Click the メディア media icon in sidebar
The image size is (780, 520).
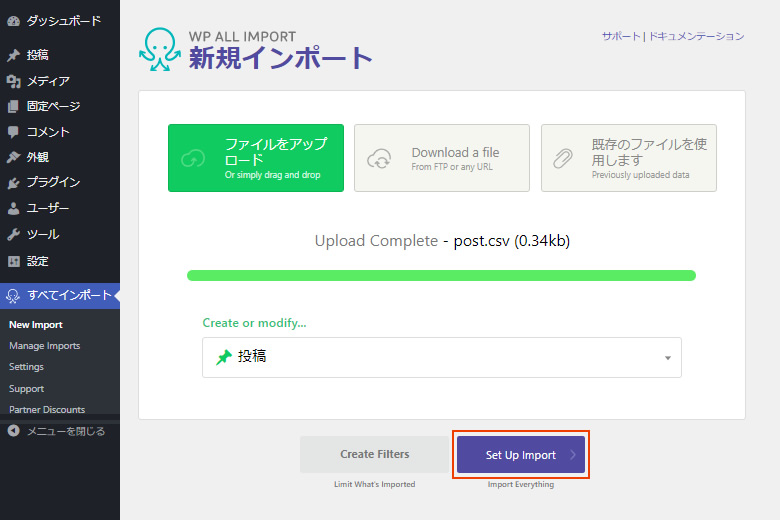13,81
